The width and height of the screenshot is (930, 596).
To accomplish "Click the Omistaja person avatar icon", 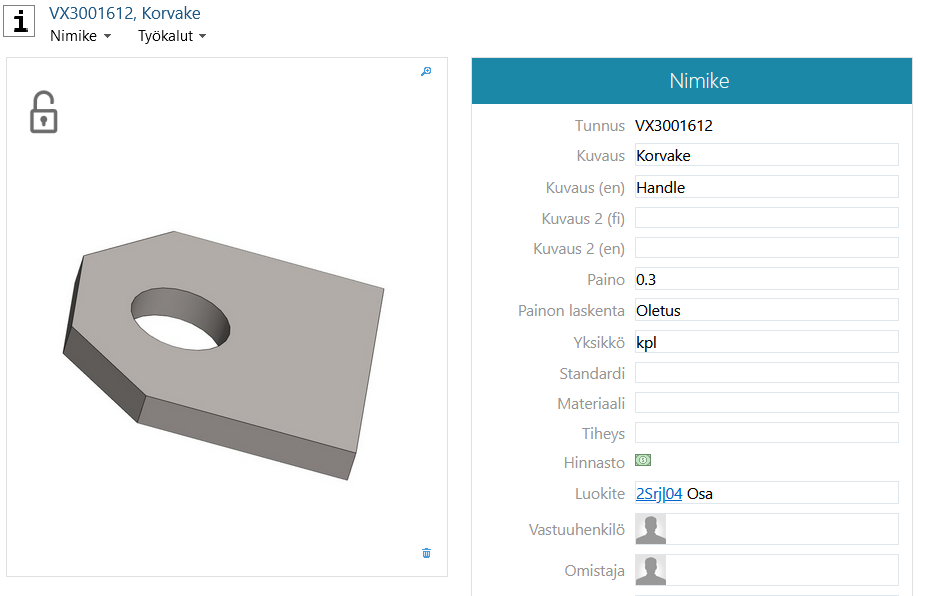I will pyautogui.click(x=651, y=570).
